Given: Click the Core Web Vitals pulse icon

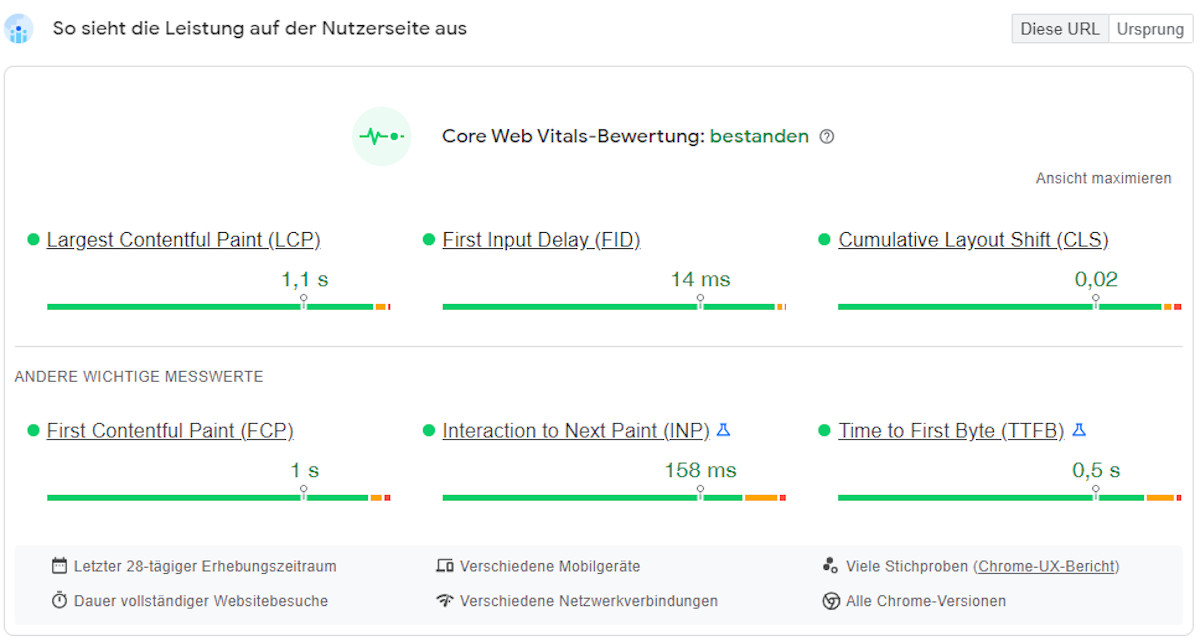Looking at the screenshot, I should click(382, 136).
